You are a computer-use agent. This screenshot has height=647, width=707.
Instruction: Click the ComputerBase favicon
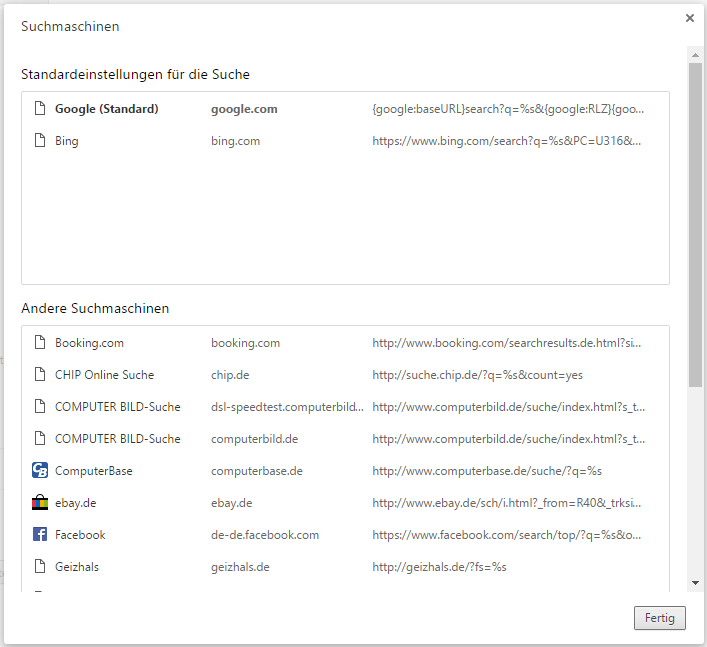[40, 471]
